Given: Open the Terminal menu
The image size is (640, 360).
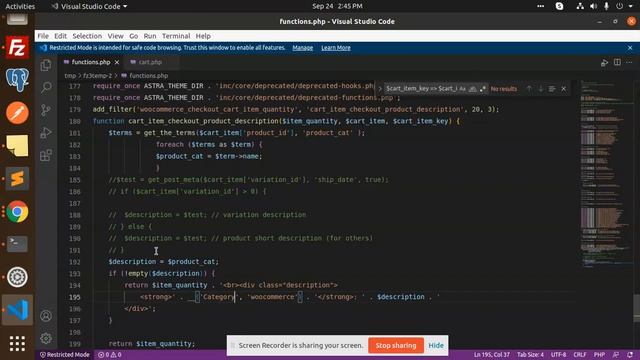Looking at the screenshot, I should click(x=176, y=36).
